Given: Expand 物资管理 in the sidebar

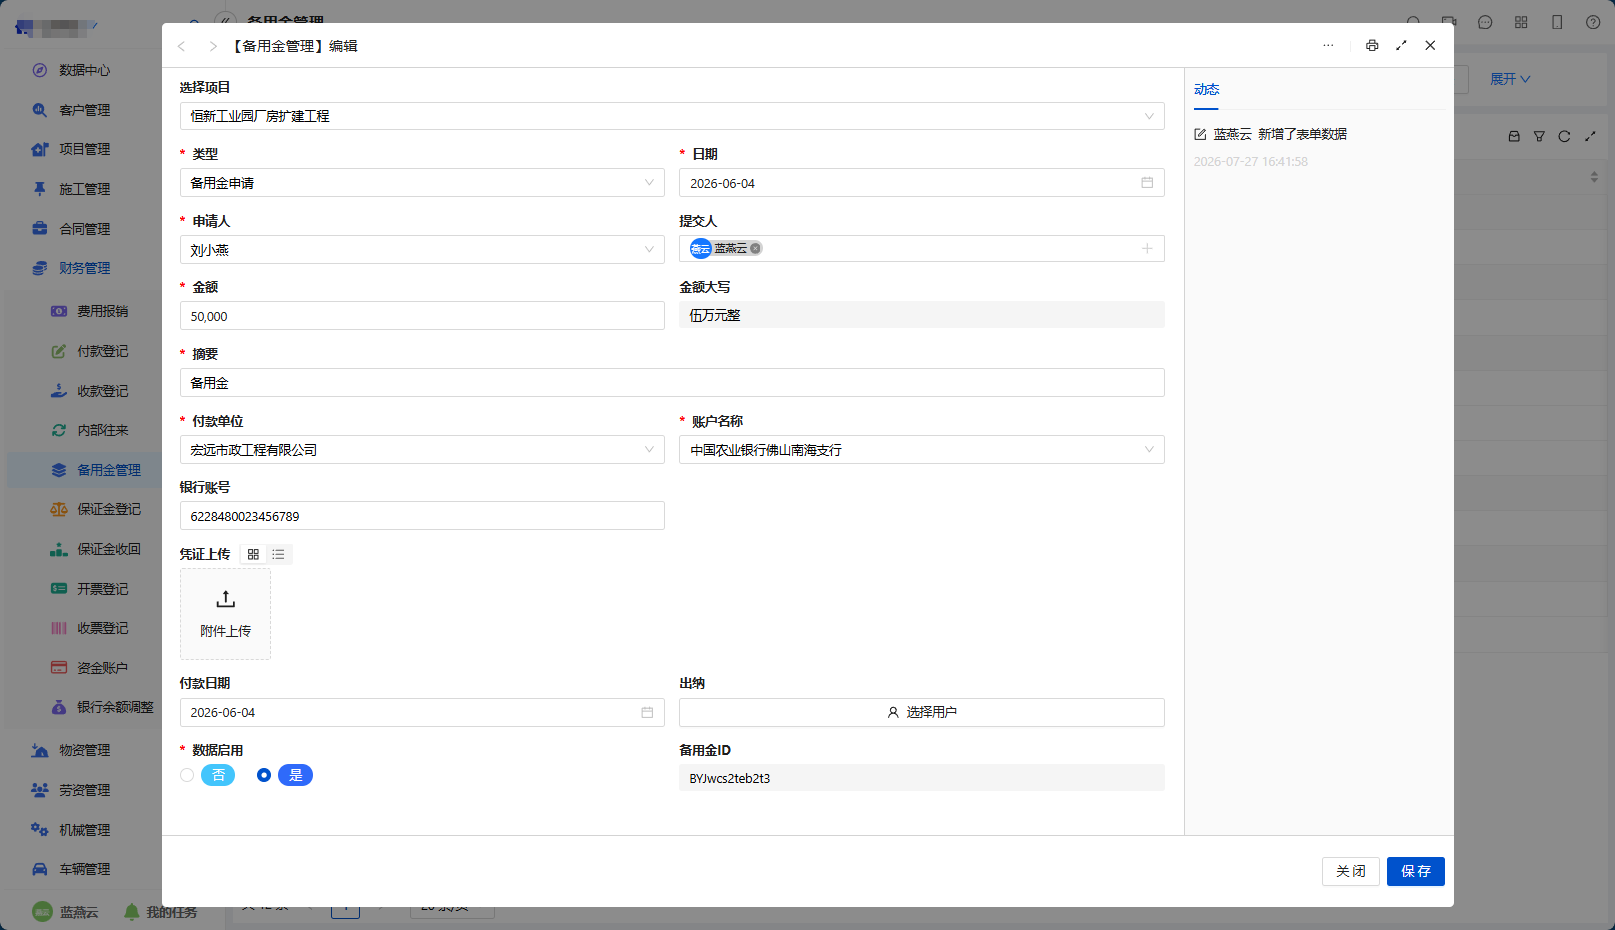Looking at the screenshot, I should tap(84, 750).
